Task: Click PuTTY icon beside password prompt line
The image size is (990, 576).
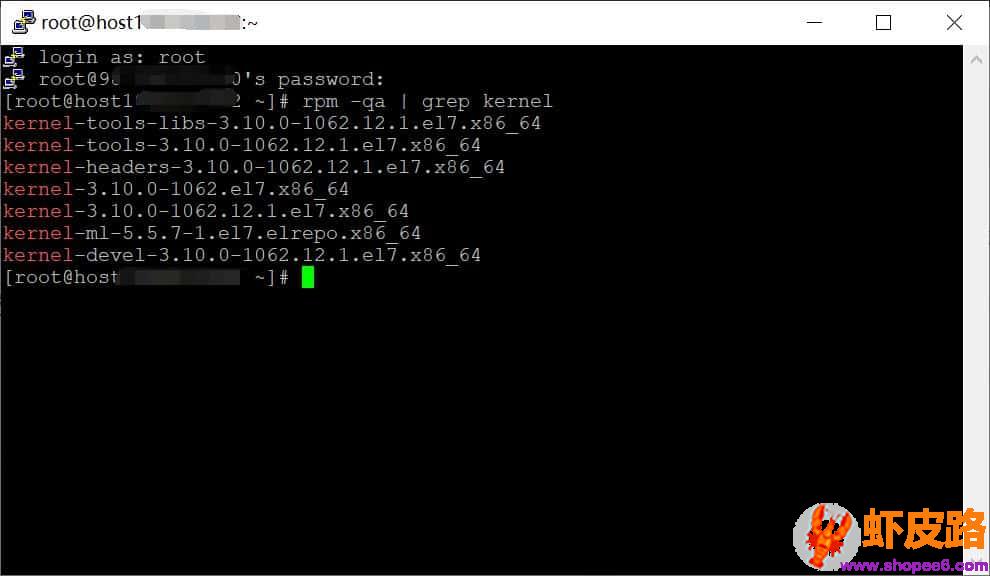Action: pos(14,79)
